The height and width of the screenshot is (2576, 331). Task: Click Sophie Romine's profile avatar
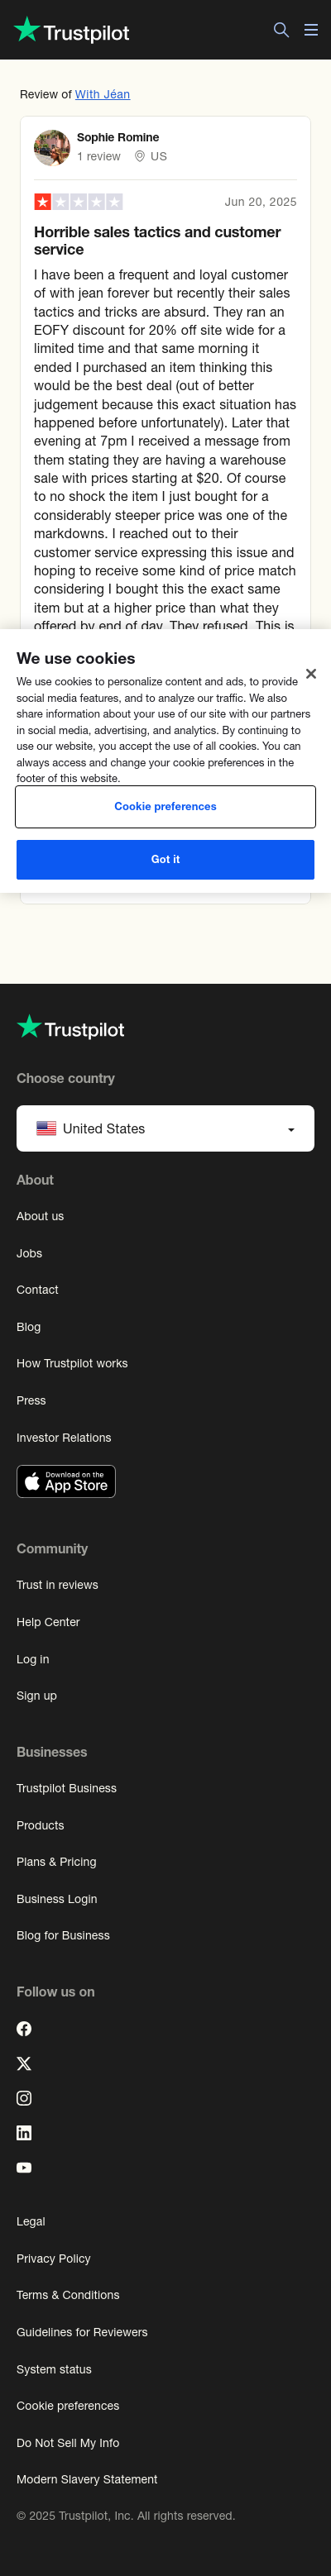point(52,147)
